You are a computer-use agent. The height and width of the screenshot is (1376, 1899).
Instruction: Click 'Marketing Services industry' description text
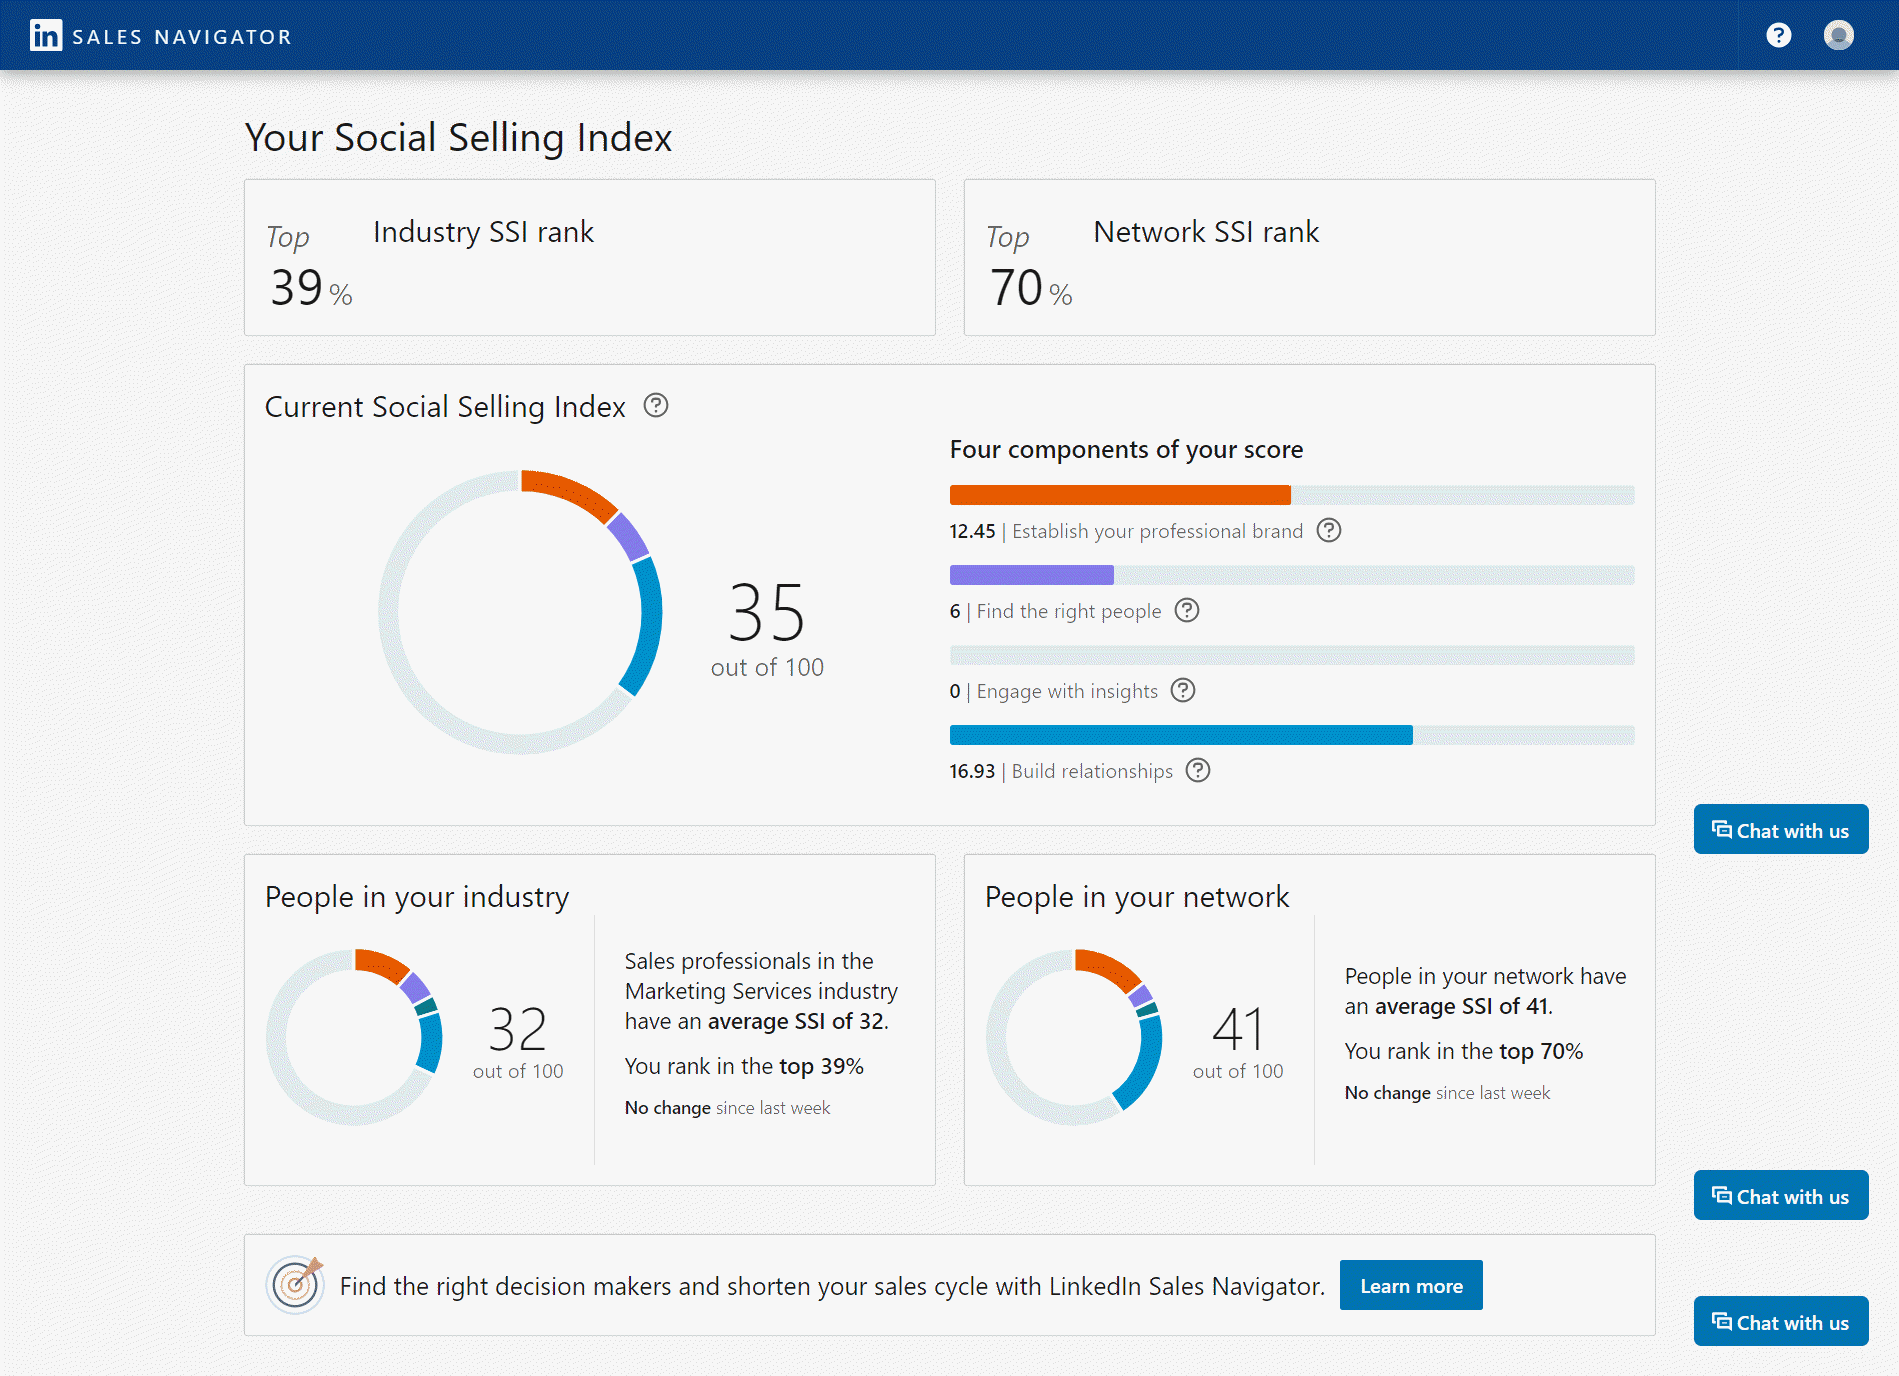coord(761,991)
